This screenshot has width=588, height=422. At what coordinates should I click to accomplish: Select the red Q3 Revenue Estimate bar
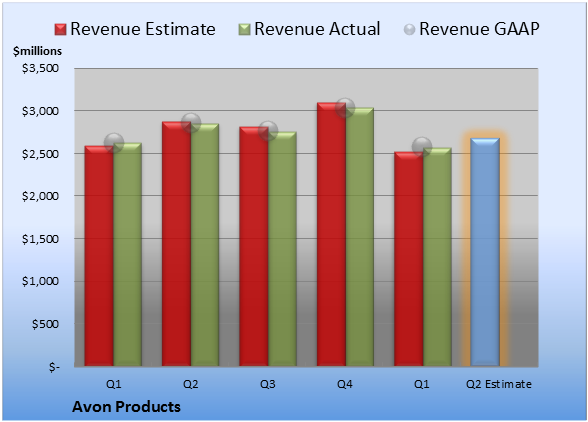[254, 246]
